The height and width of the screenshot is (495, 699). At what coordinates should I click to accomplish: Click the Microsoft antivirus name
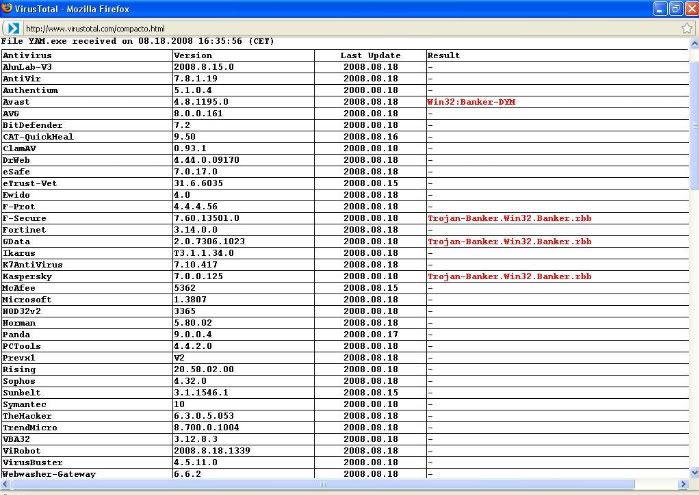pyautogui.click(x=27, y=299)
